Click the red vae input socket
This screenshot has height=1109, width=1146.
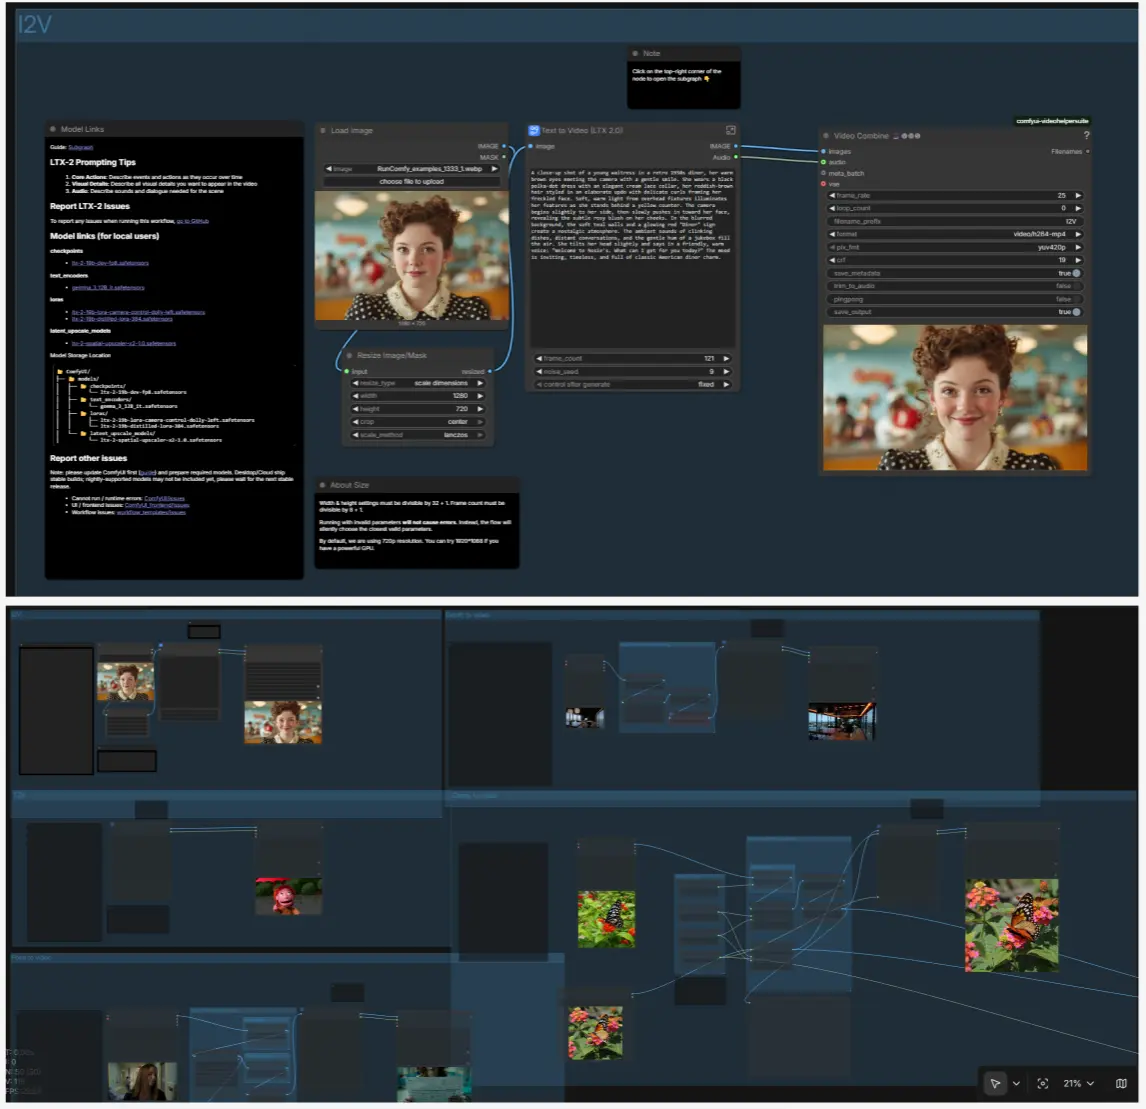(824, 184)
